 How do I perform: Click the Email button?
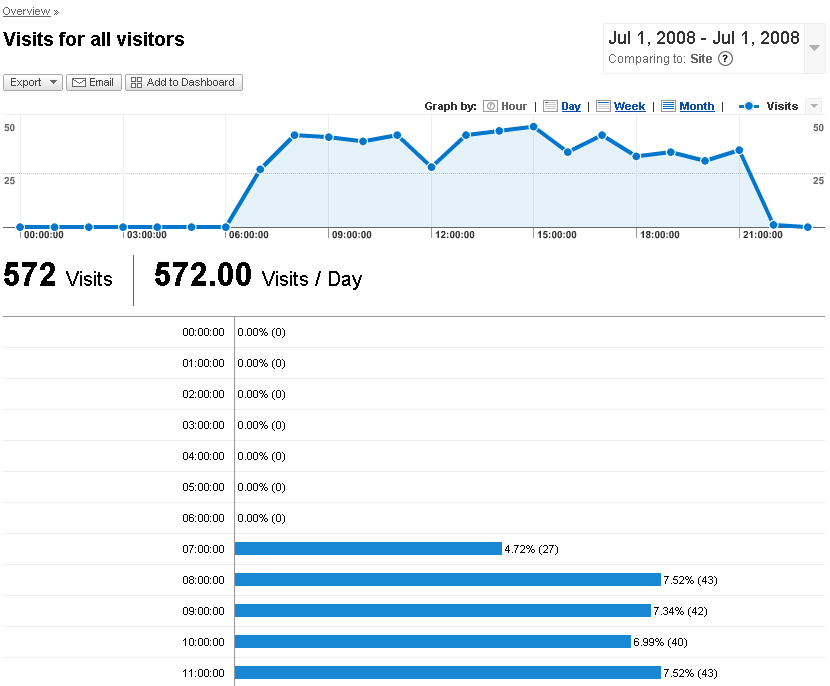94,83
